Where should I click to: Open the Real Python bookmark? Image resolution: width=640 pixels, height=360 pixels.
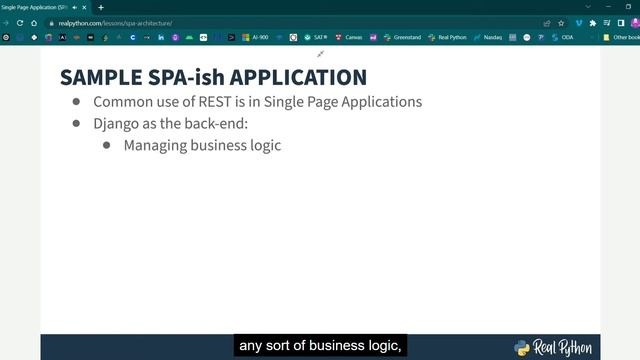(447, 37)
